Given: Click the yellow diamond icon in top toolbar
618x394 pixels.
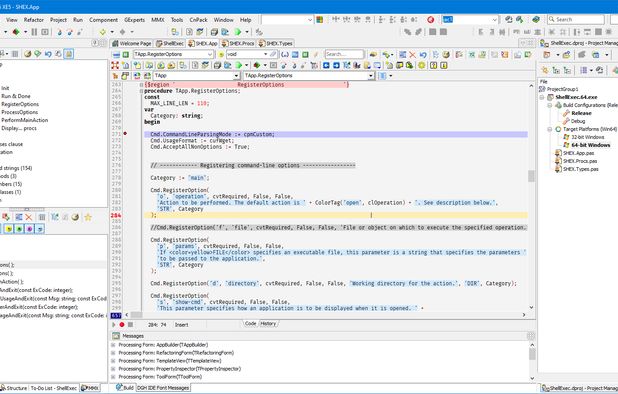Looking at the screenshot, I should (102, 32).
